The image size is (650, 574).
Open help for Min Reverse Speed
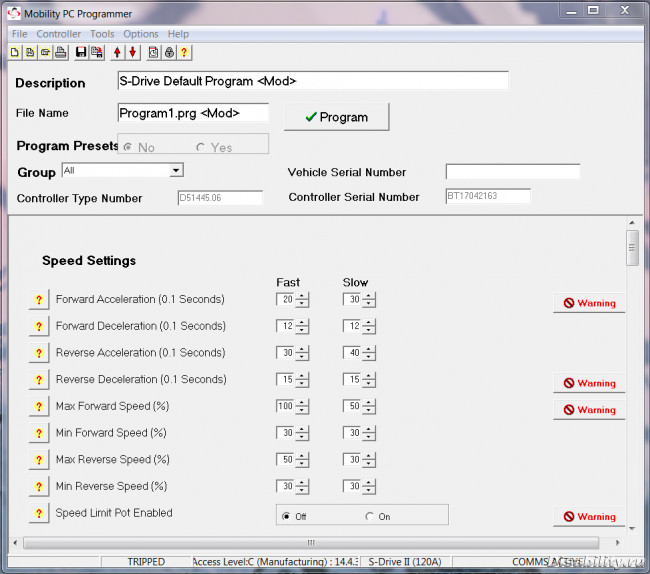(x=39, y=487)
